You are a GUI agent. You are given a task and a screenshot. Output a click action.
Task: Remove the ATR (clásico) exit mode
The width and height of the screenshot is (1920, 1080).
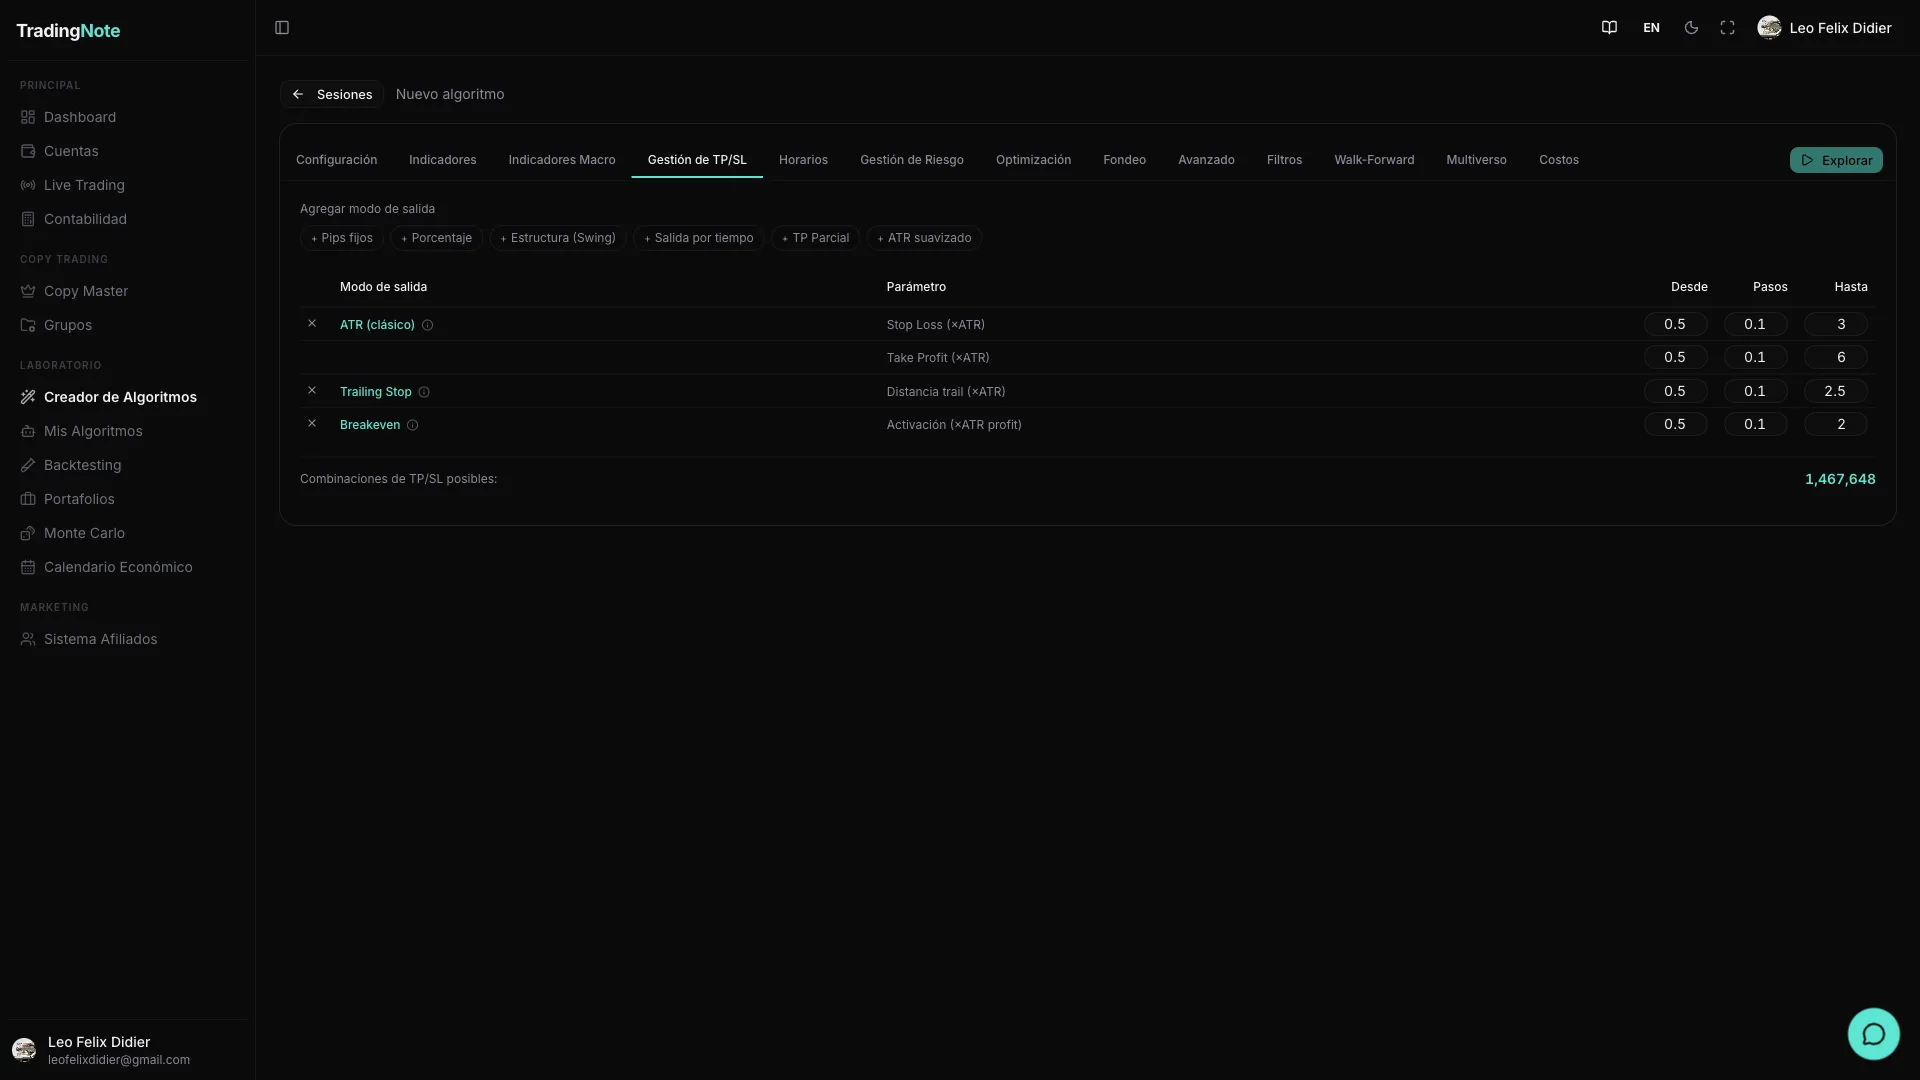(312, 324)
